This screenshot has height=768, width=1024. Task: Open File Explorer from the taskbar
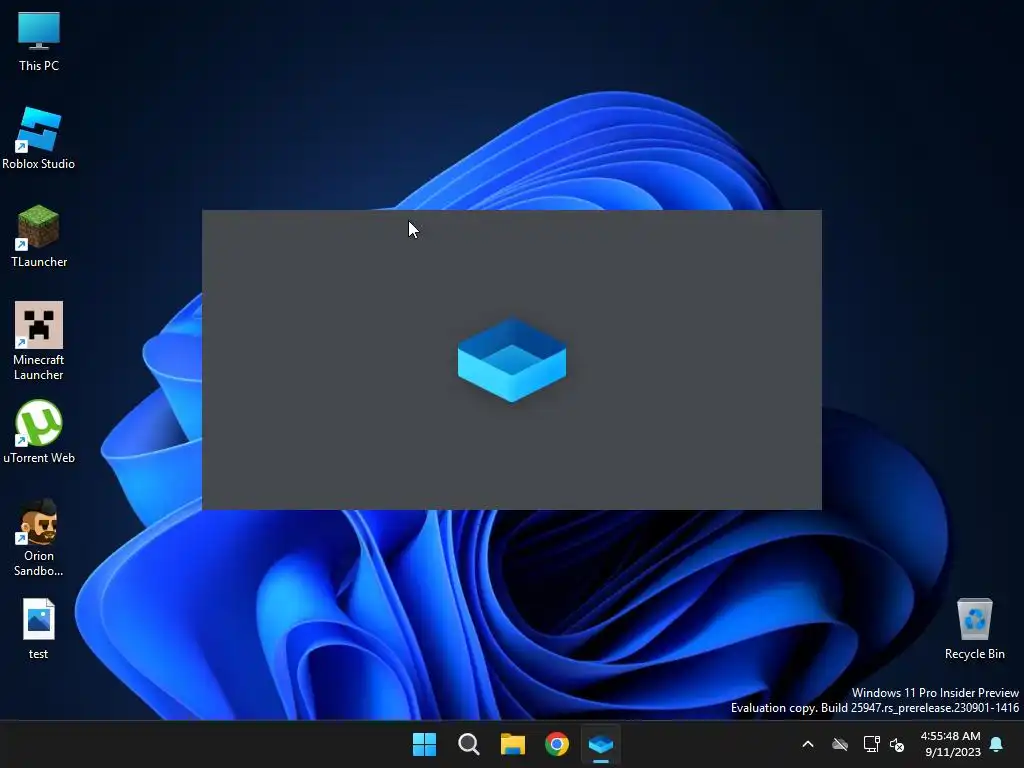tap(513, 744)
